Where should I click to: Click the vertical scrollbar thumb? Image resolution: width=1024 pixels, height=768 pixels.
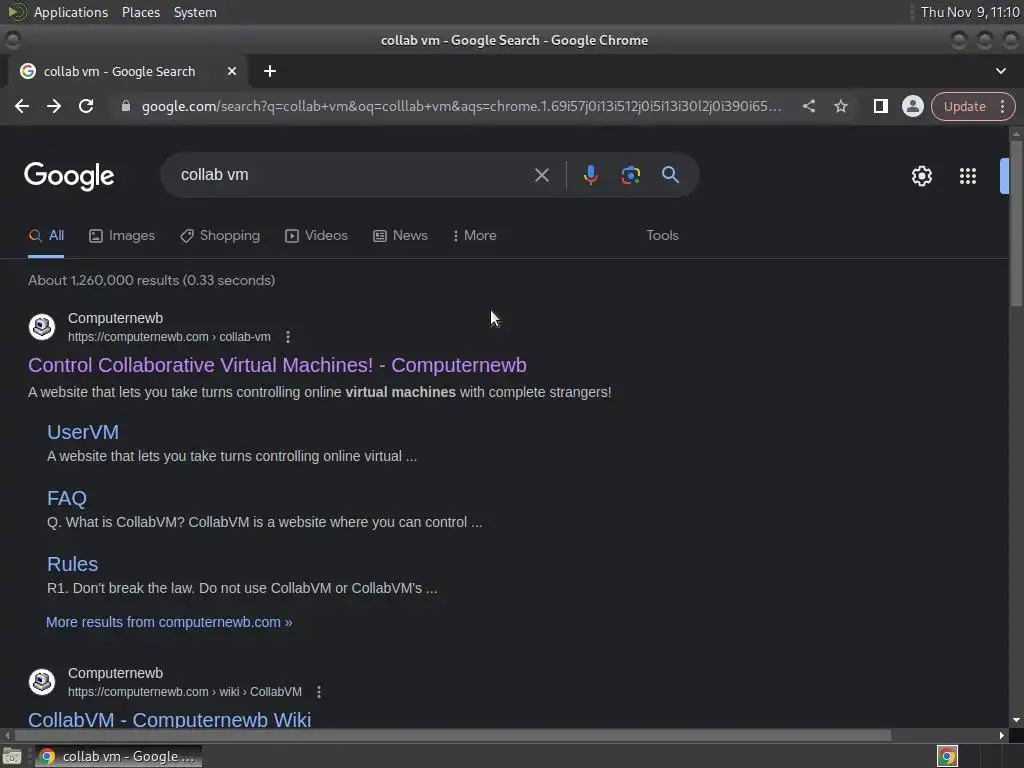(1016, 222)
